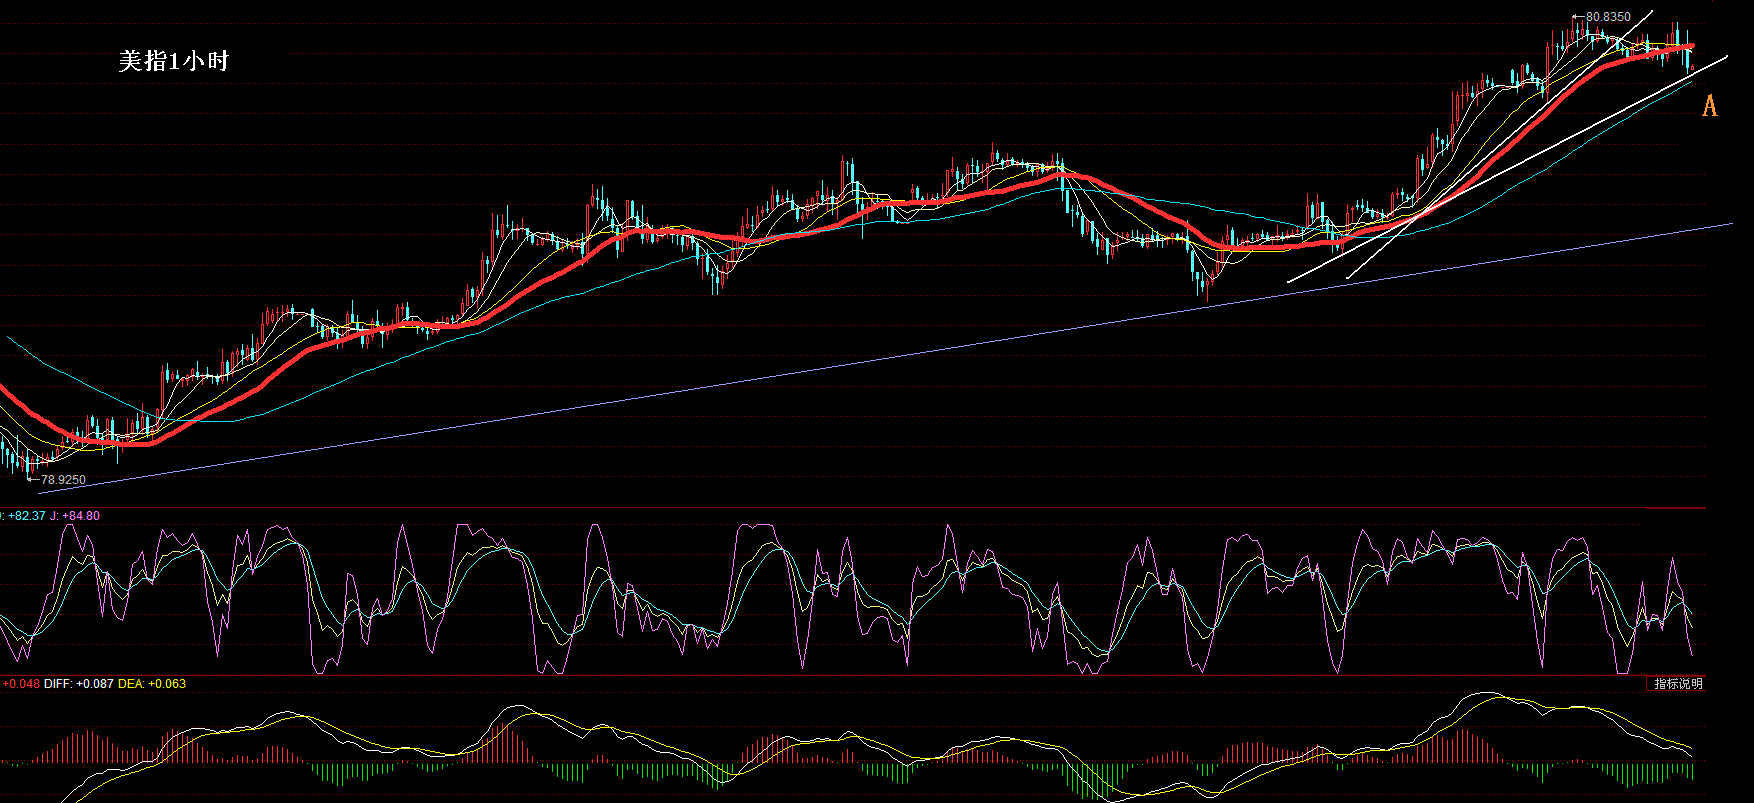The height and width of the screenshot is (803, 1754).
Task: Click the yellow DEA +0.063 label
Action: tap(152, 684)
